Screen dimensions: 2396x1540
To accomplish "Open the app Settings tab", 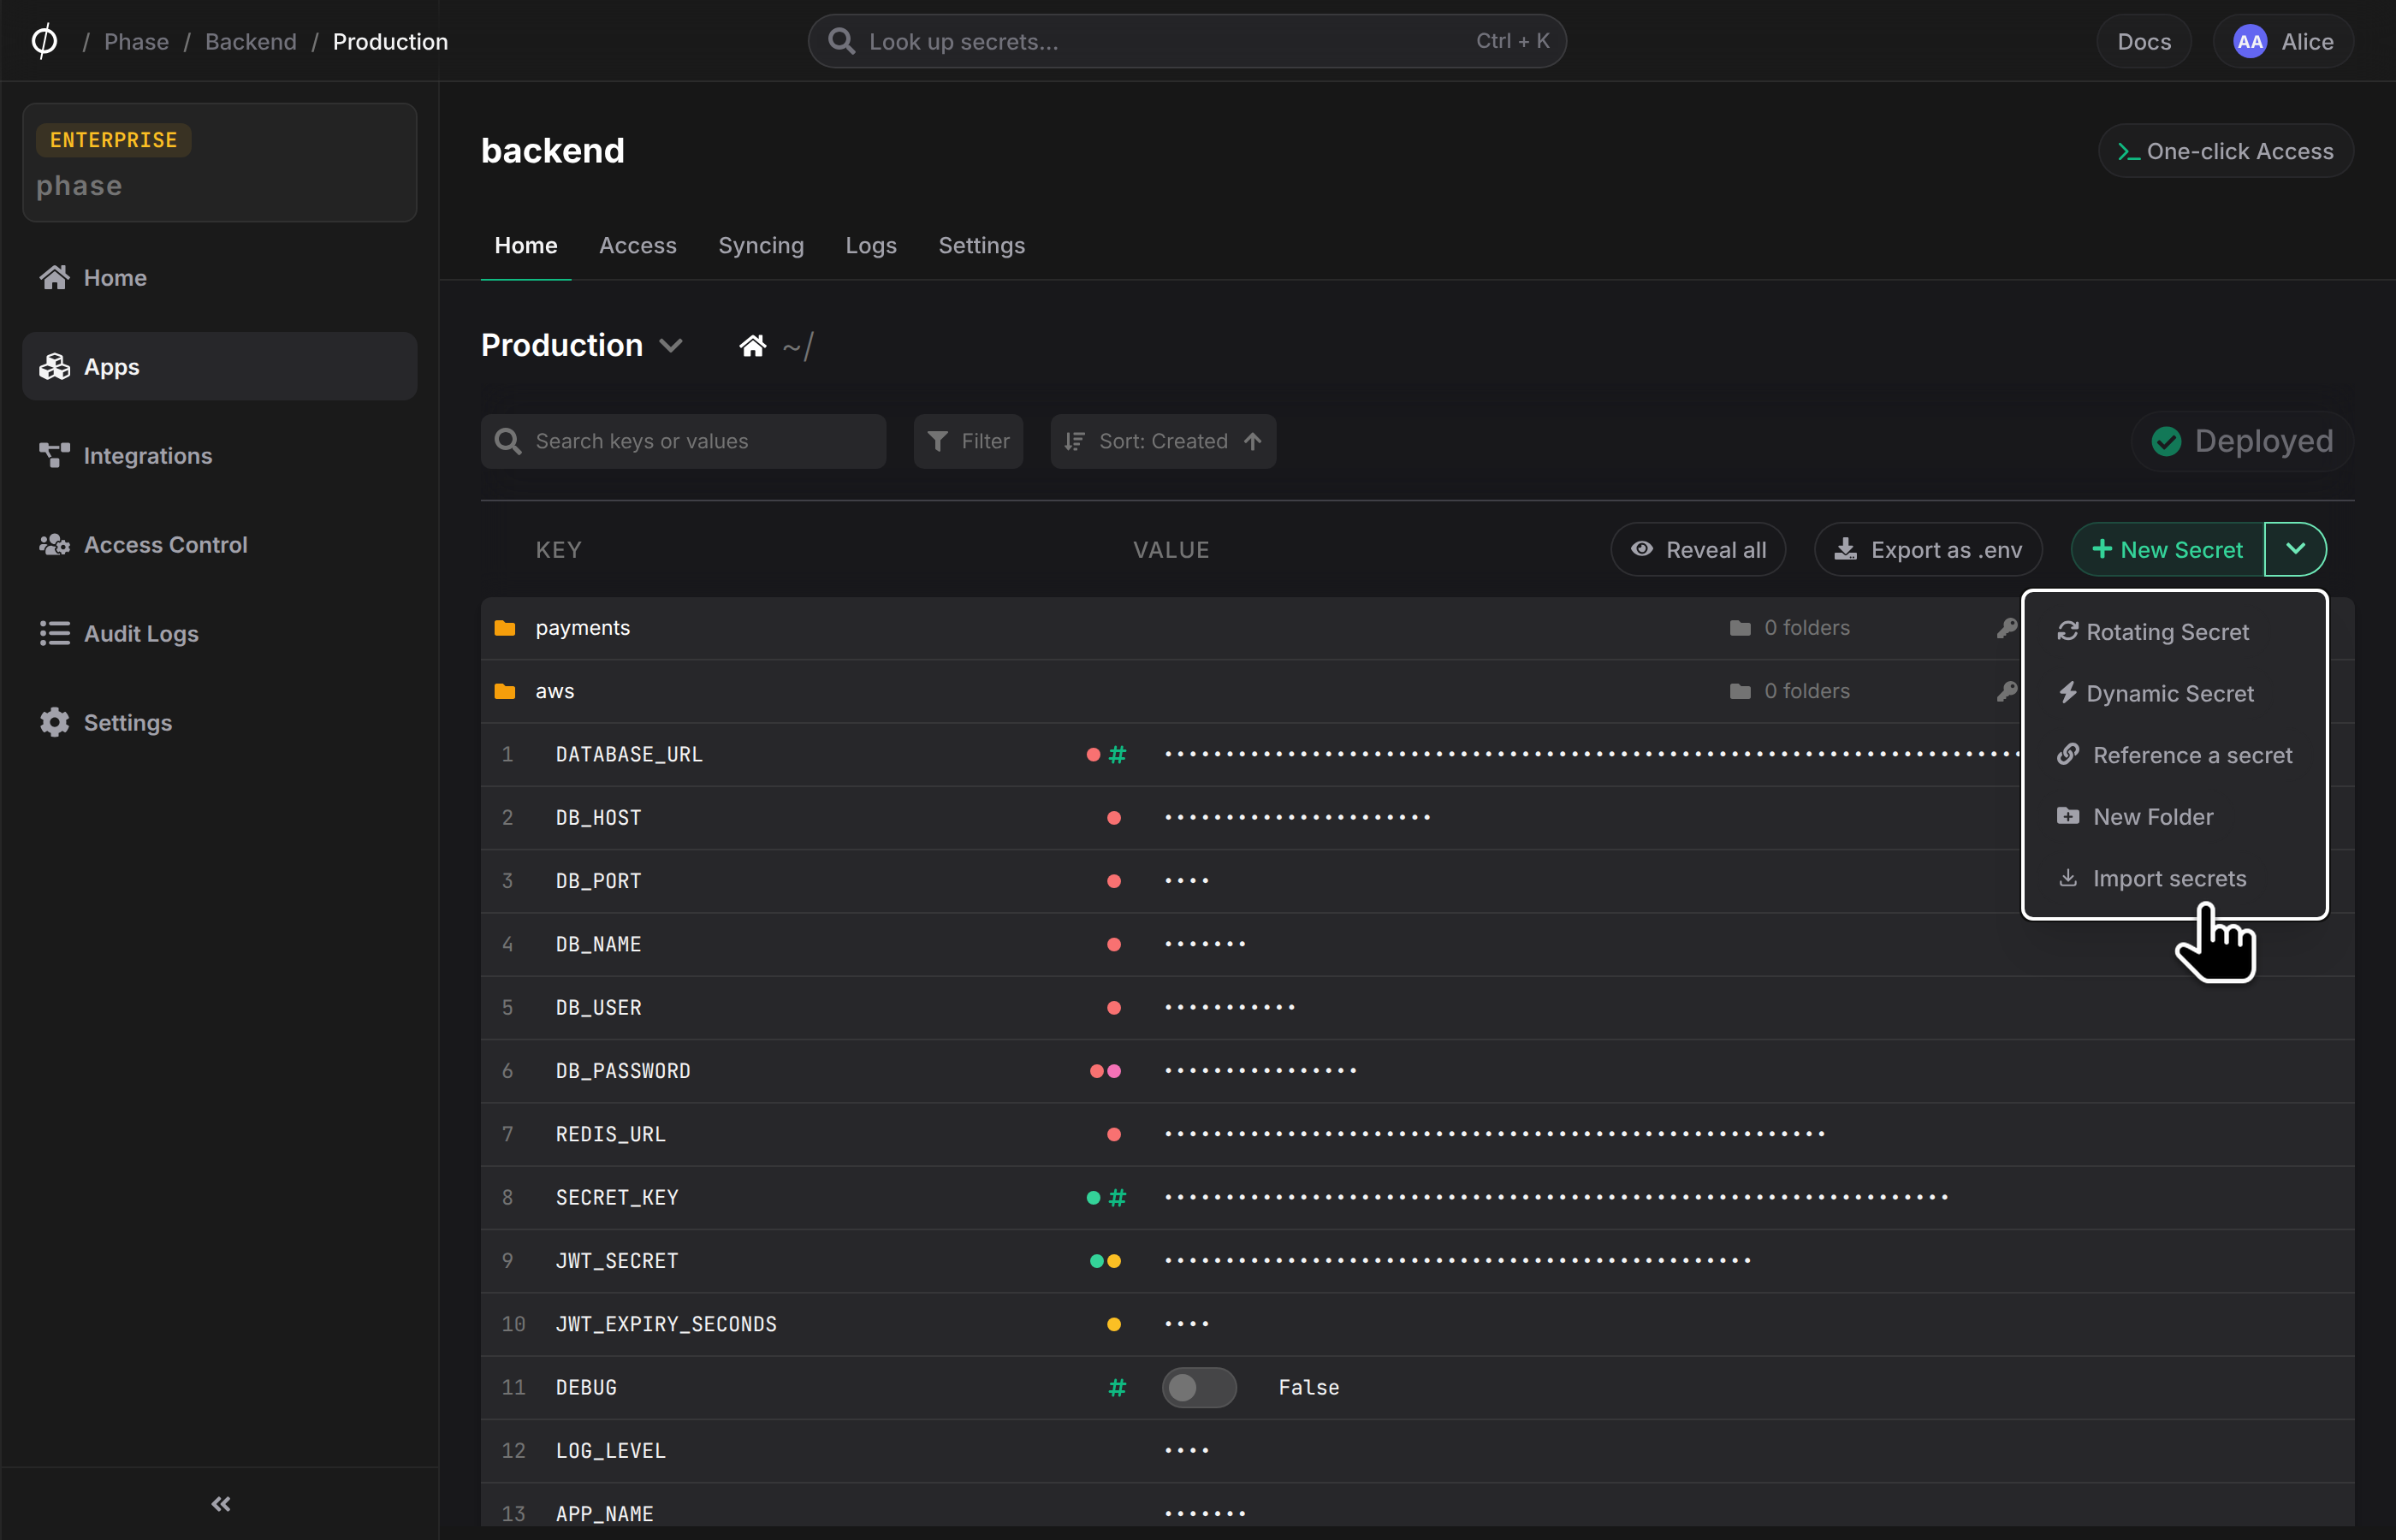I will (x=981, y=246).
